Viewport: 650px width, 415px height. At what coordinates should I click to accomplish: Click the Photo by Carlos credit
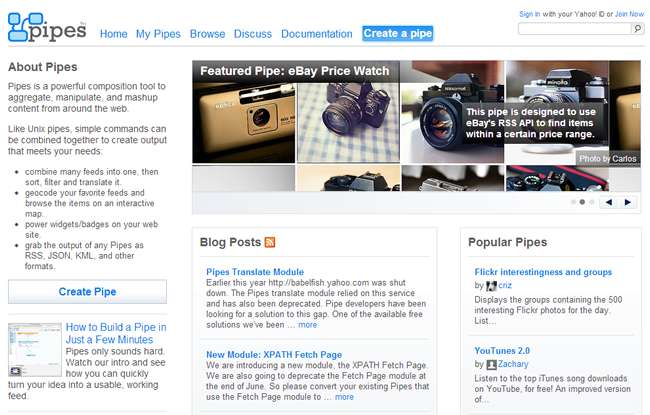608,159
